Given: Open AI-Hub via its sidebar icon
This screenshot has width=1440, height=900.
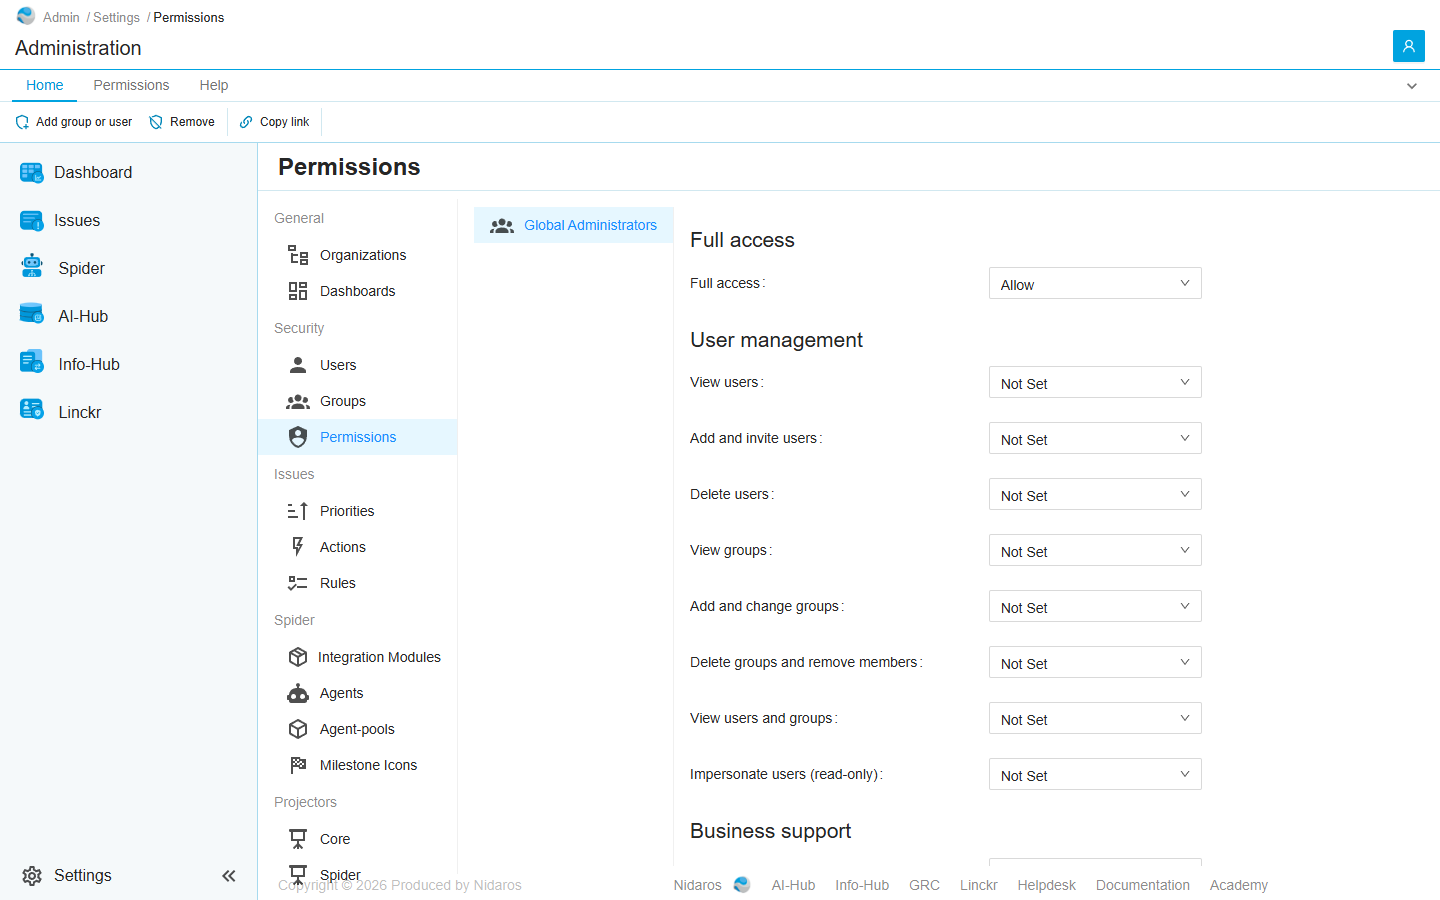Looking at the screenshot, I should 32,314.
